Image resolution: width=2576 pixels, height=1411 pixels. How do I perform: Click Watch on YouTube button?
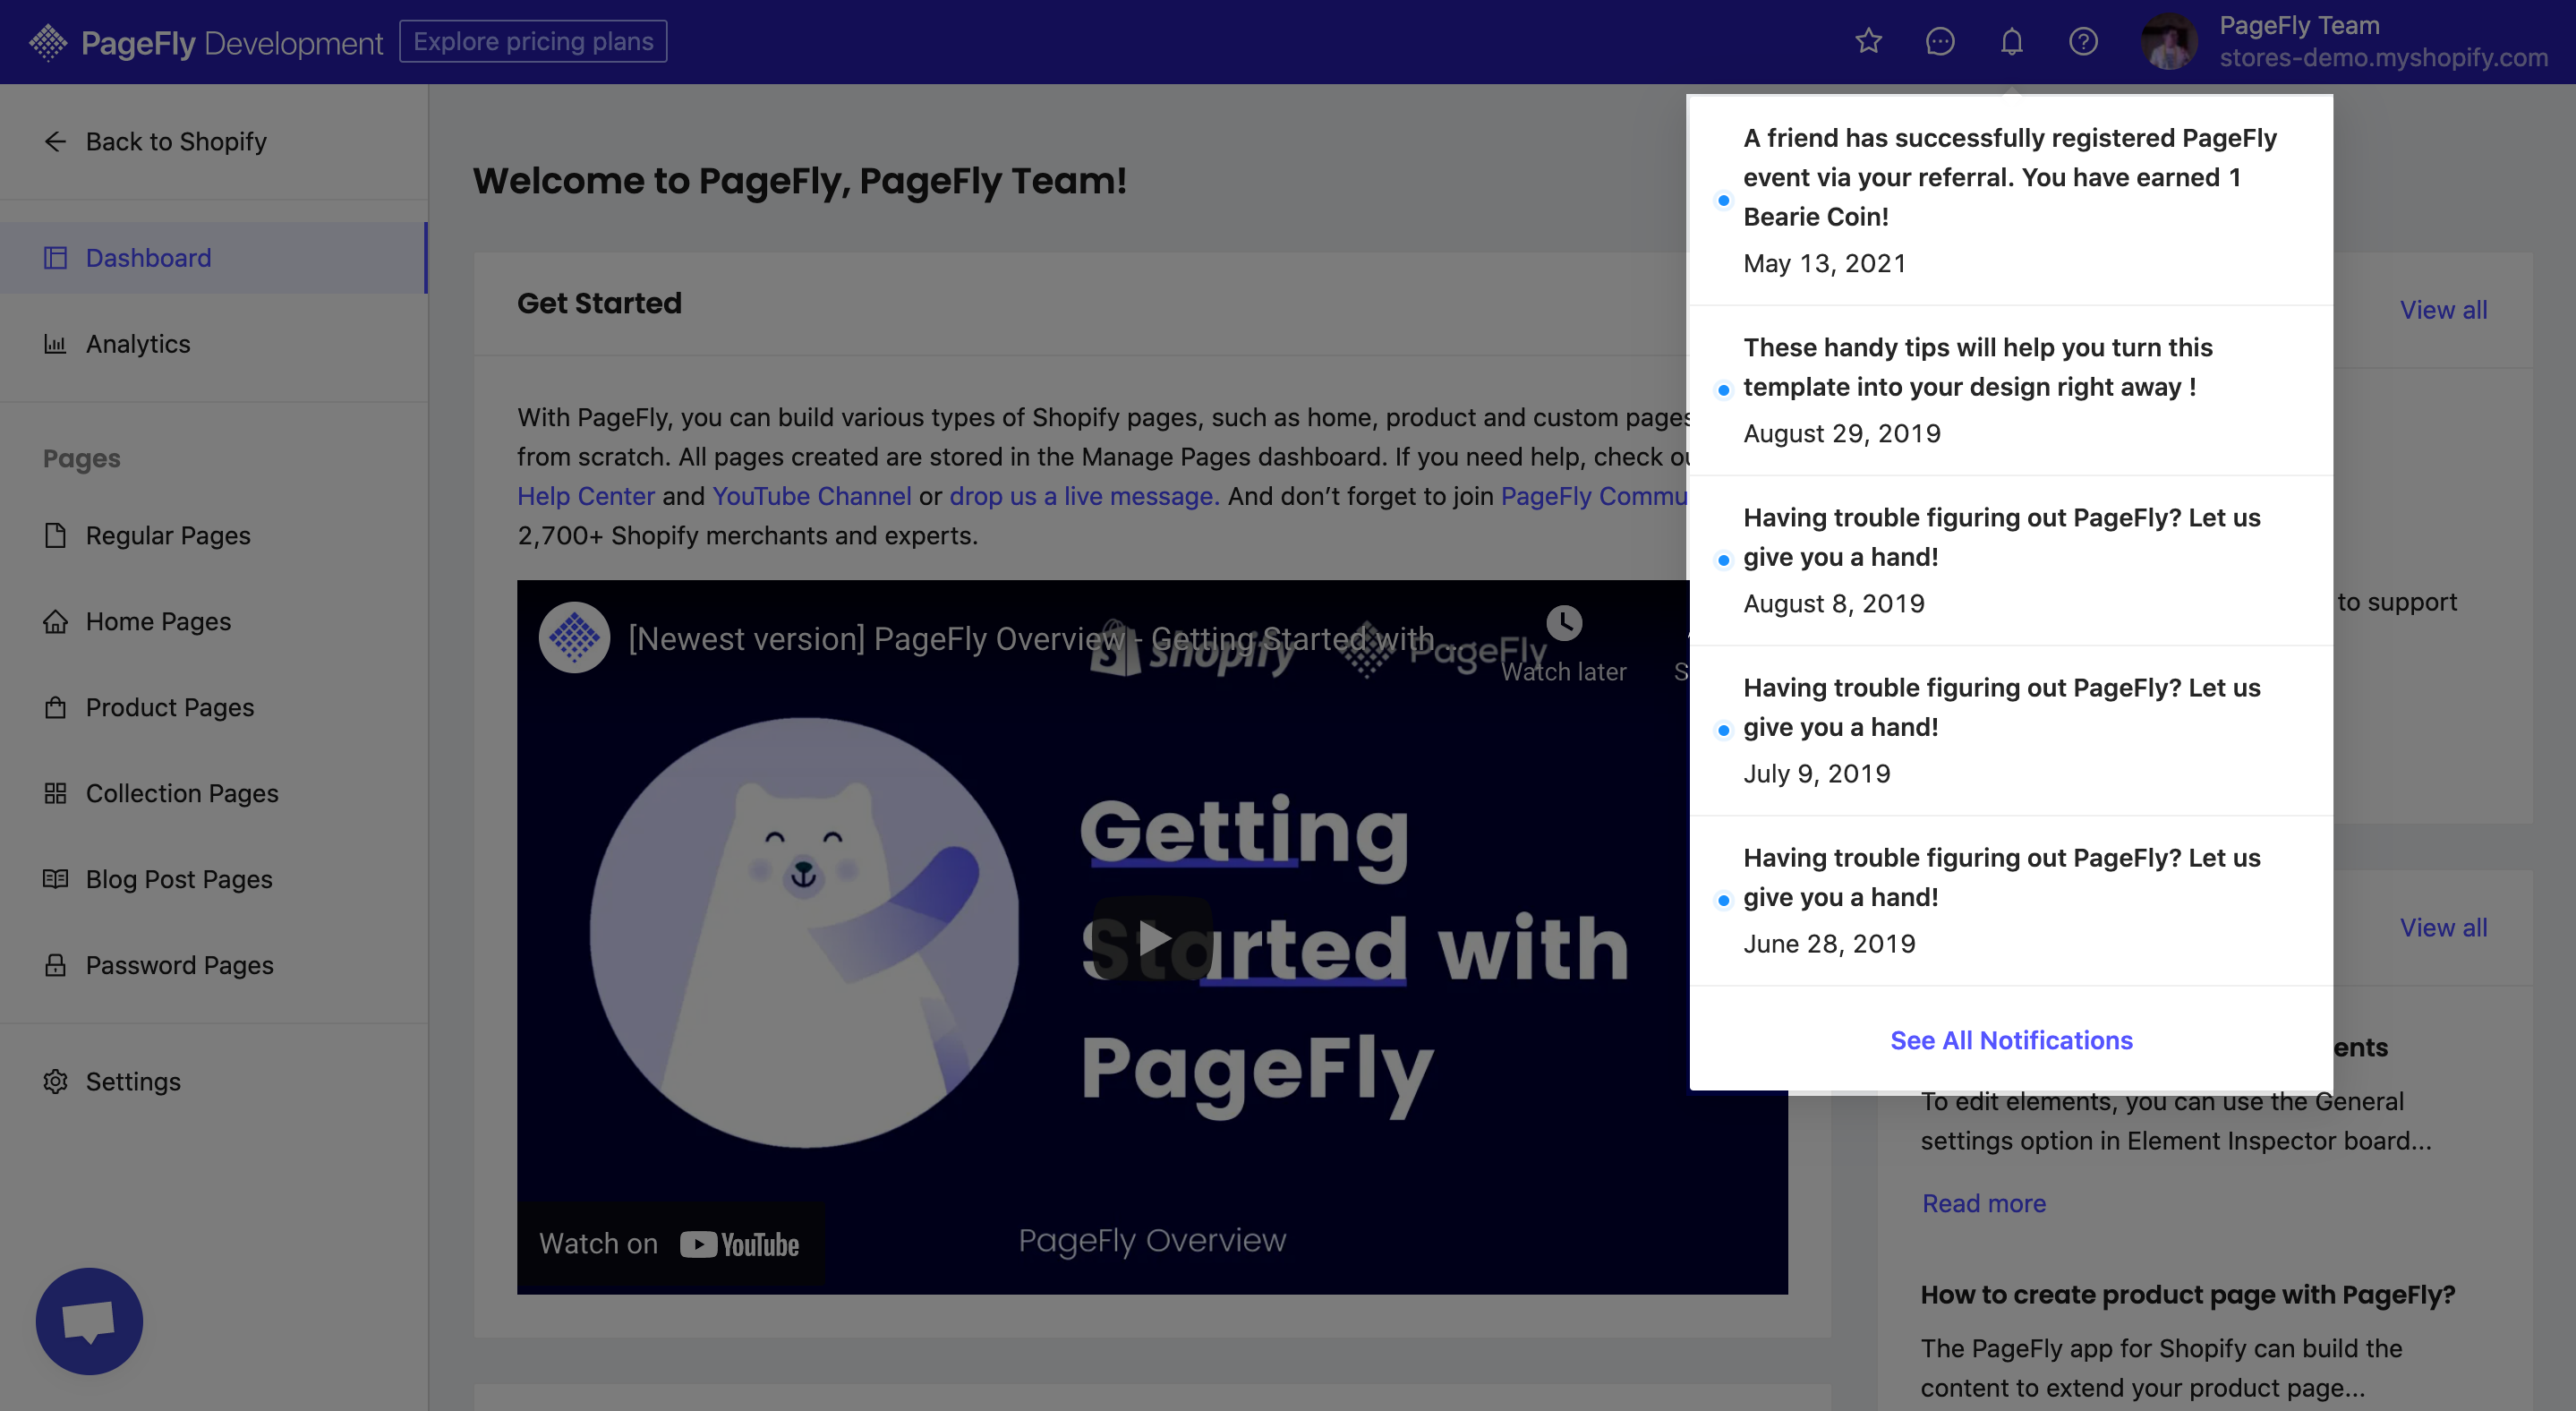tap(670, 1244)
